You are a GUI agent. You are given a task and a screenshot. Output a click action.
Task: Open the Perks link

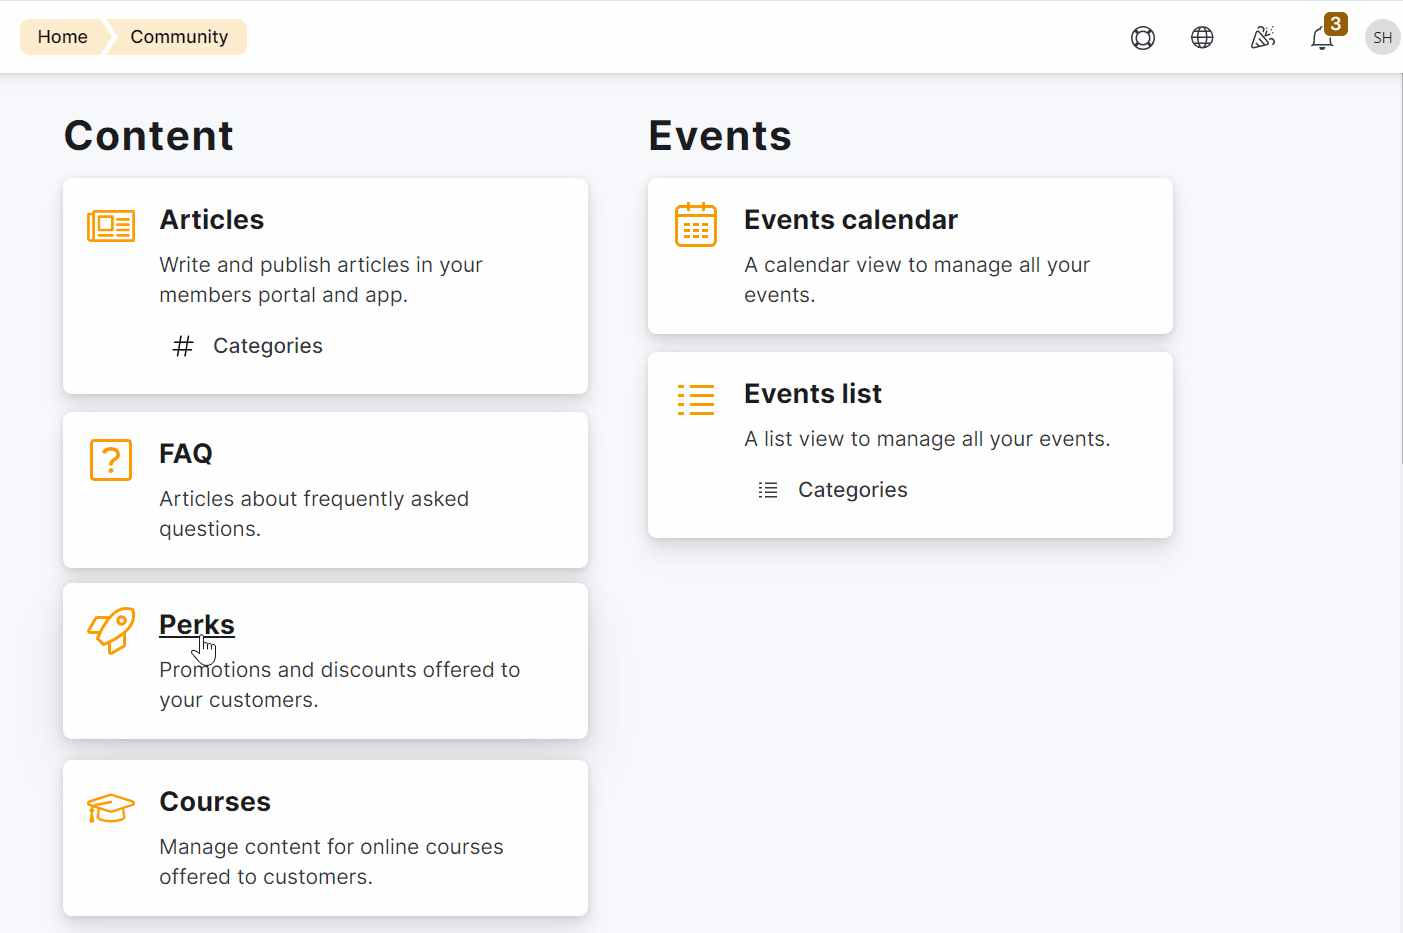coord(197,625)
